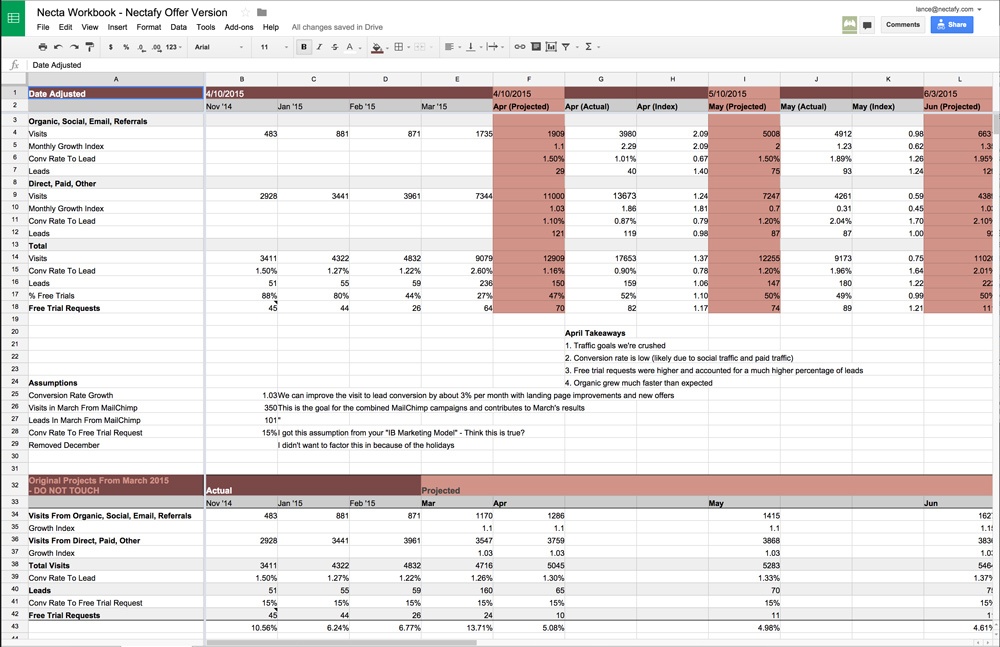Open the borders menu
The height and width of the screenshot is (647, 1000).
coord(399,47)
